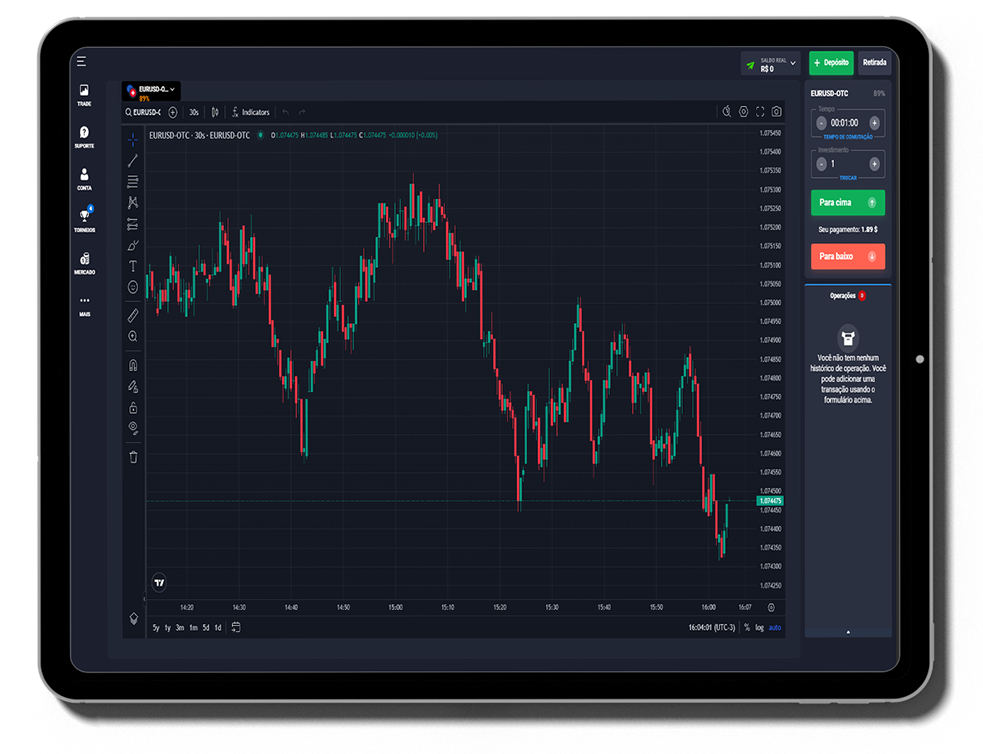Open the EURUSD-OTC symbol dropdown
Screen dimensions: 983x754
(x=152, y=89)
